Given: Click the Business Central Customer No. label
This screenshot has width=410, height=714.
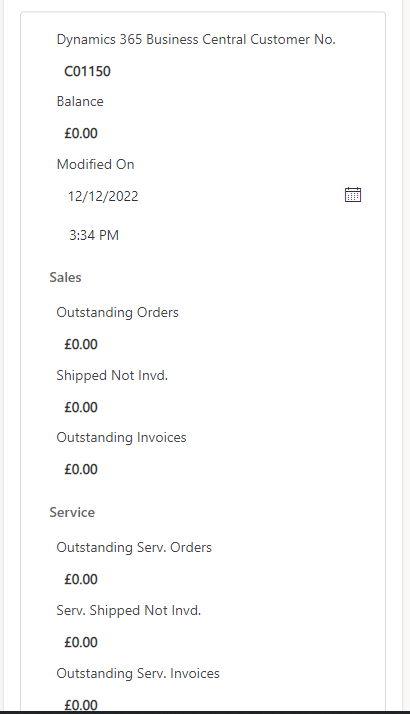Looking at the screenshot, I should click(x=196, y=40).
